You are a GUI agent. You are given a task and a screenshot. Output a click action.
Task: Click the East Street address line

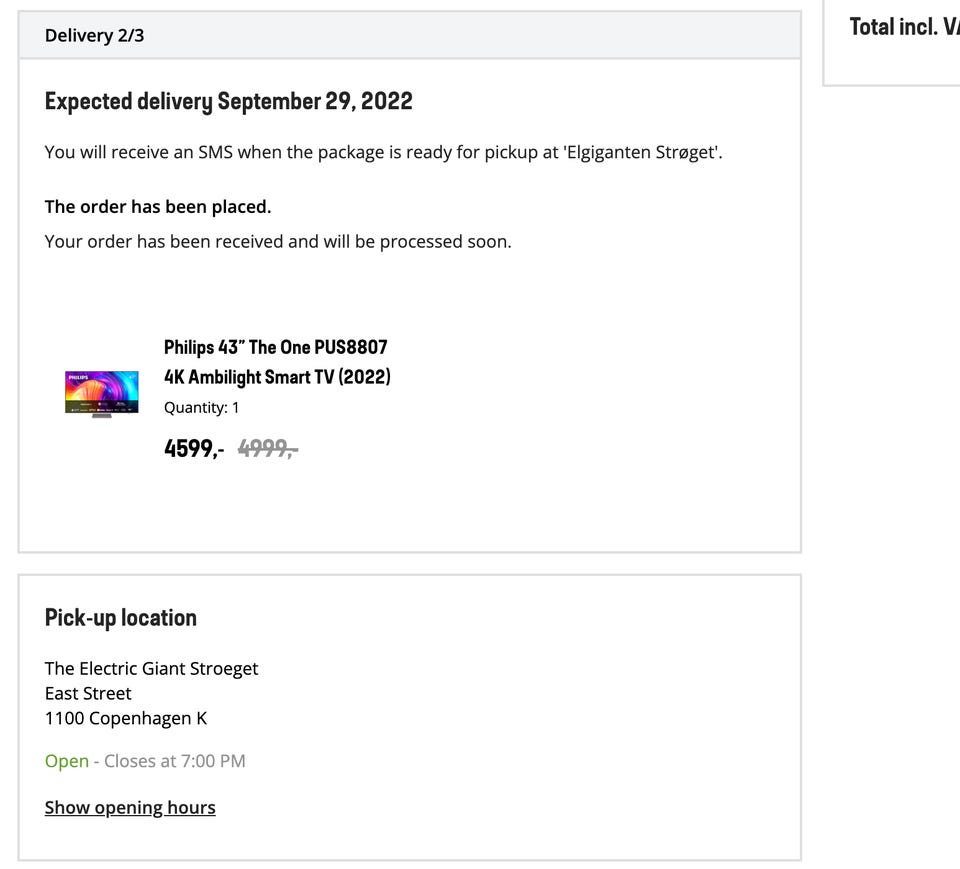click(88, 693)
